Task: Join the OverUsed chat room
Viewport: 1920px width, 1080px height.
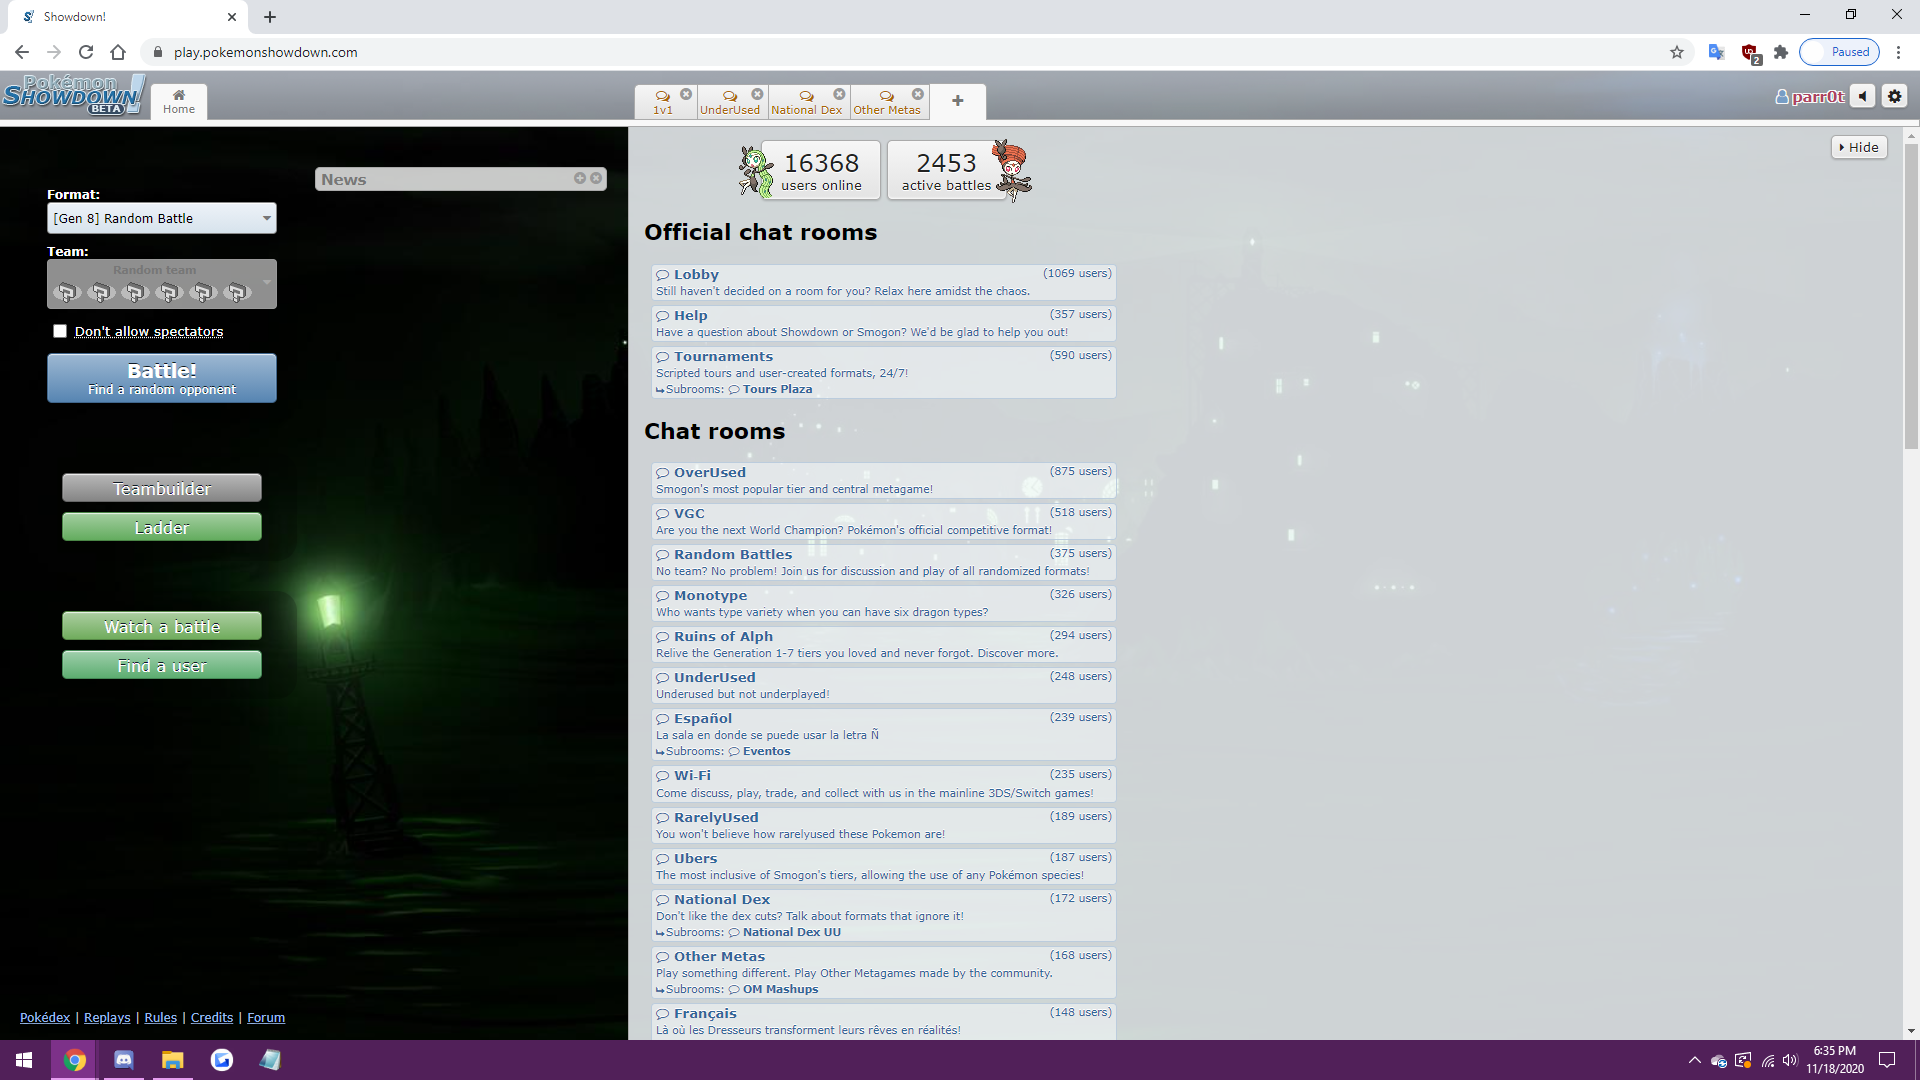Action: [x=884, y=480]
